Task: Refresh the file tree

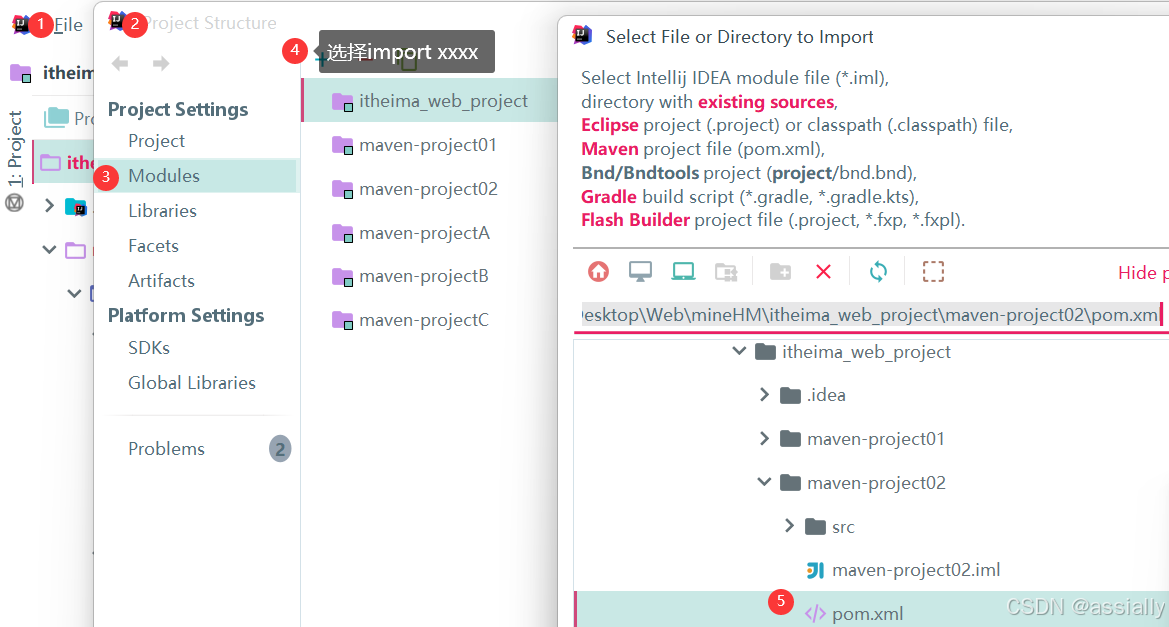Action: pos(878,272)
